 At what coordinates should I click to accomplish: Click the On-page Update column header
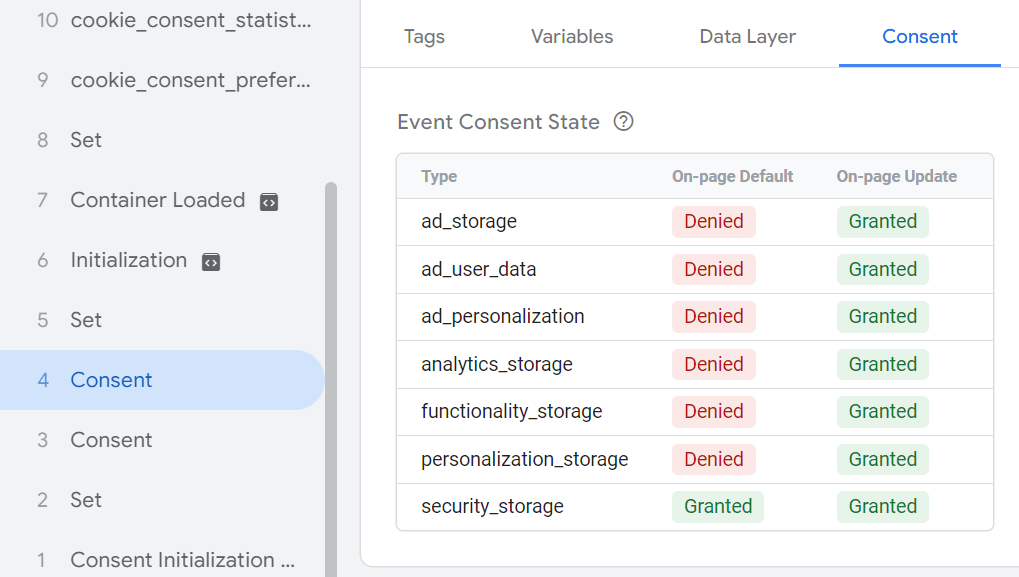[896, 177]
